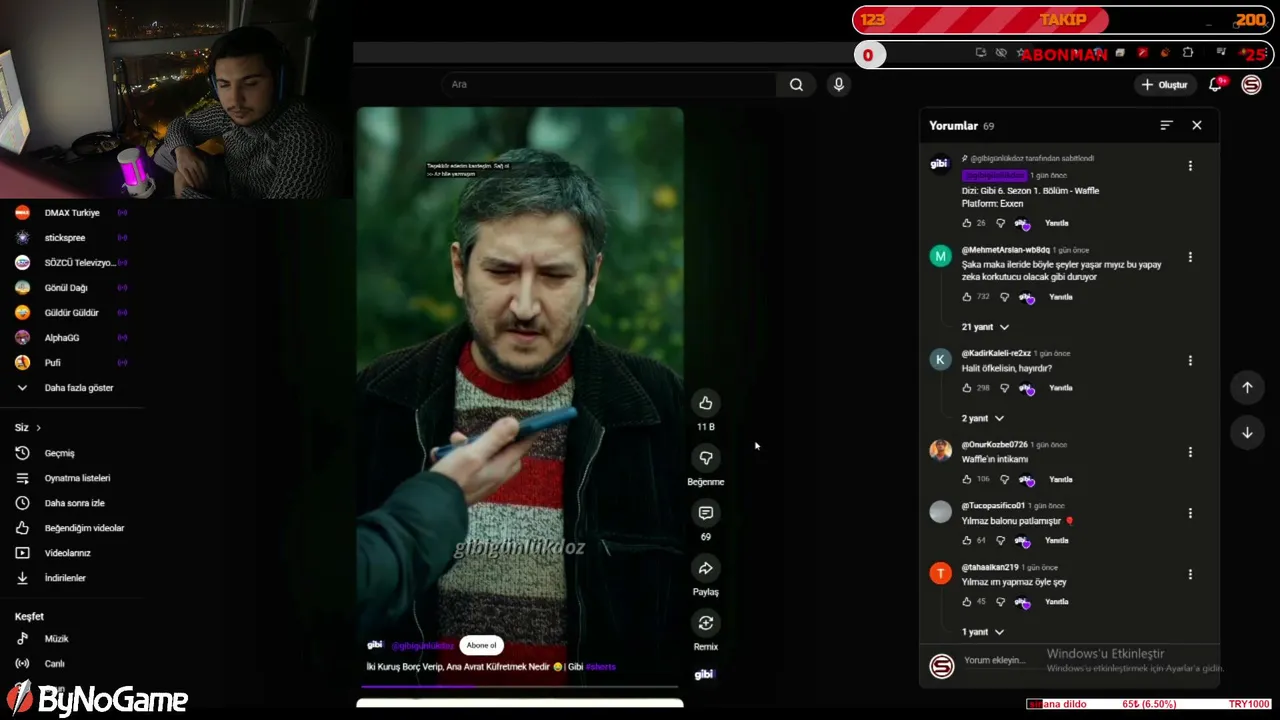Viewport: 1280px width, 720px height.
Task: Open gibi channel avatar under video
Action: 375,646
